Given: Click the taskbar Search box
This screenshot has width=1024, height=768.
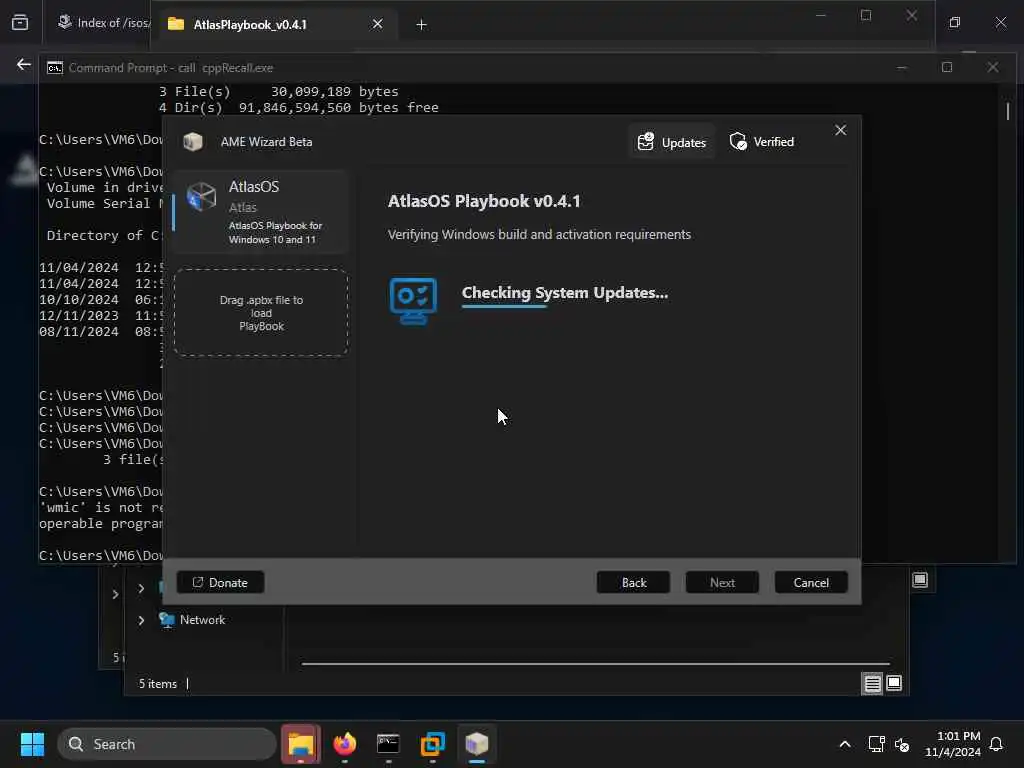Looking at the screenshot, I should [167, 744].
